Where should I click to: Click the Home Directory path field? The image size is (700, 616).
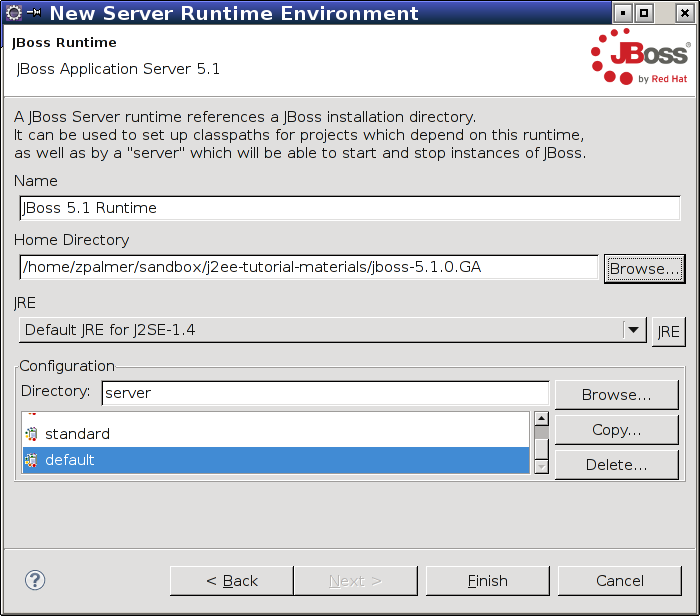click(x=309, y=267)
